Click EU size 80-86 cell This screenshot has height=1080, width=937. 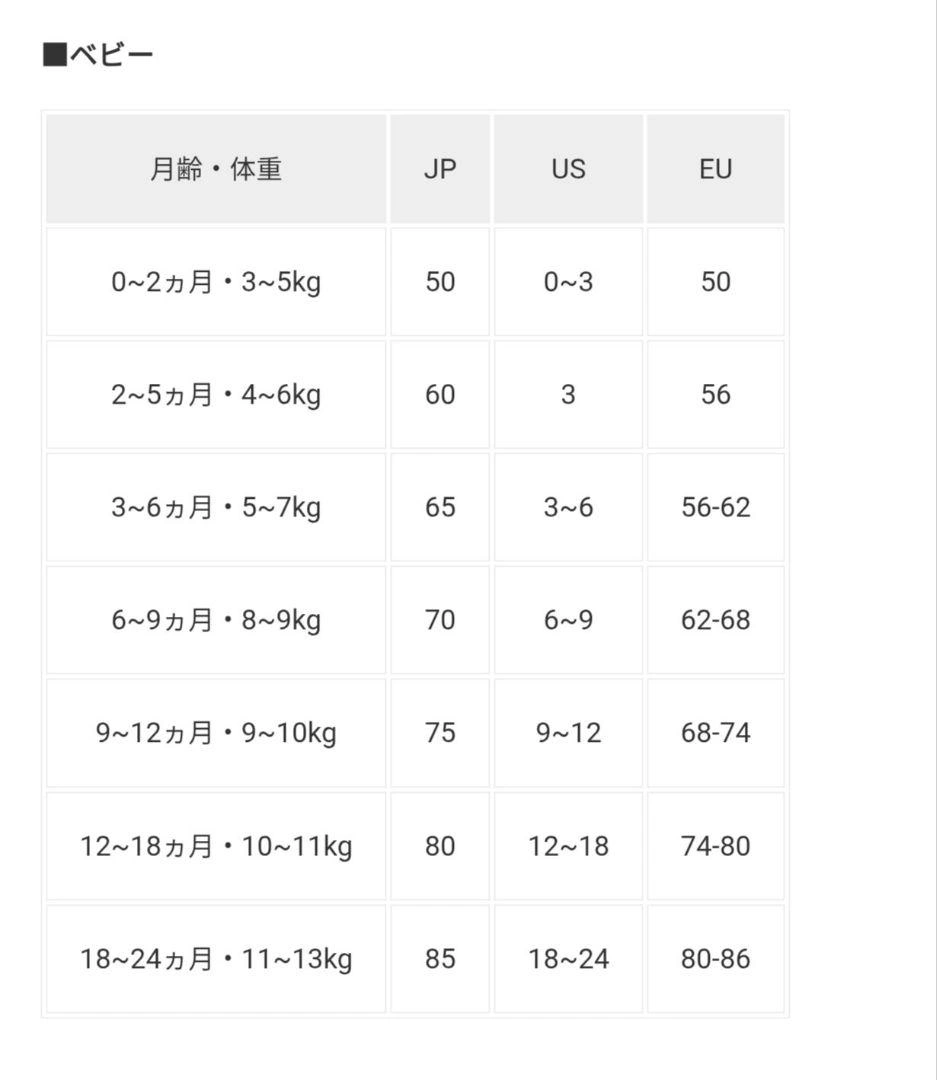click(x=716, y=960)
